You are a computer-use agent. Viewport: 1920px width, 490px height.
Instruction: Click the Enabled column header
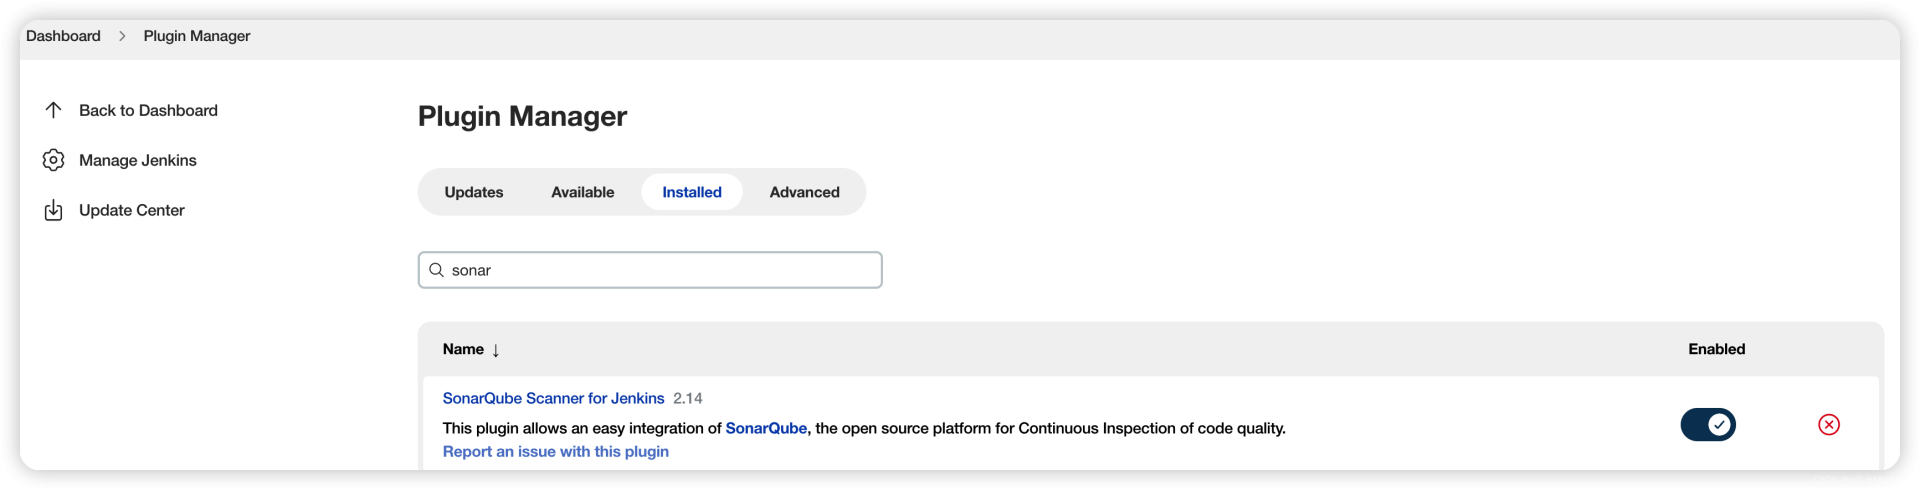pyautogui.click(x=1717, y=349)
